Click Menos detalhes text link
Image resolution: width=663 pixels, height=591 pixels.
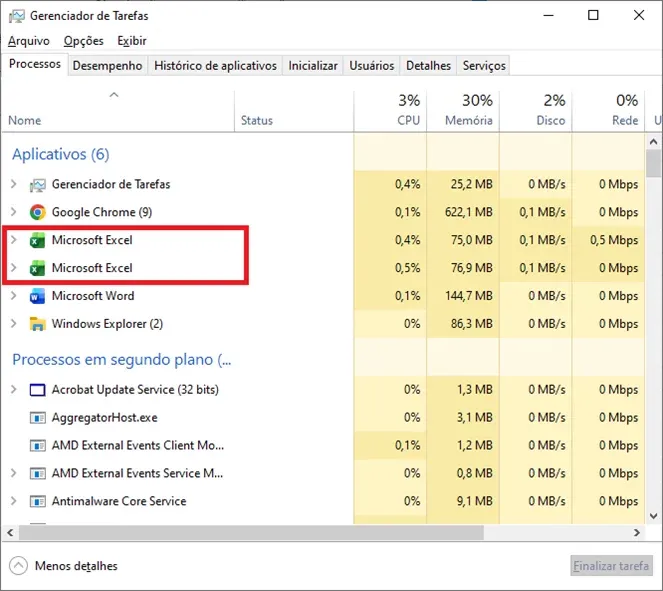pyautogui.click(x=76, y=566)
